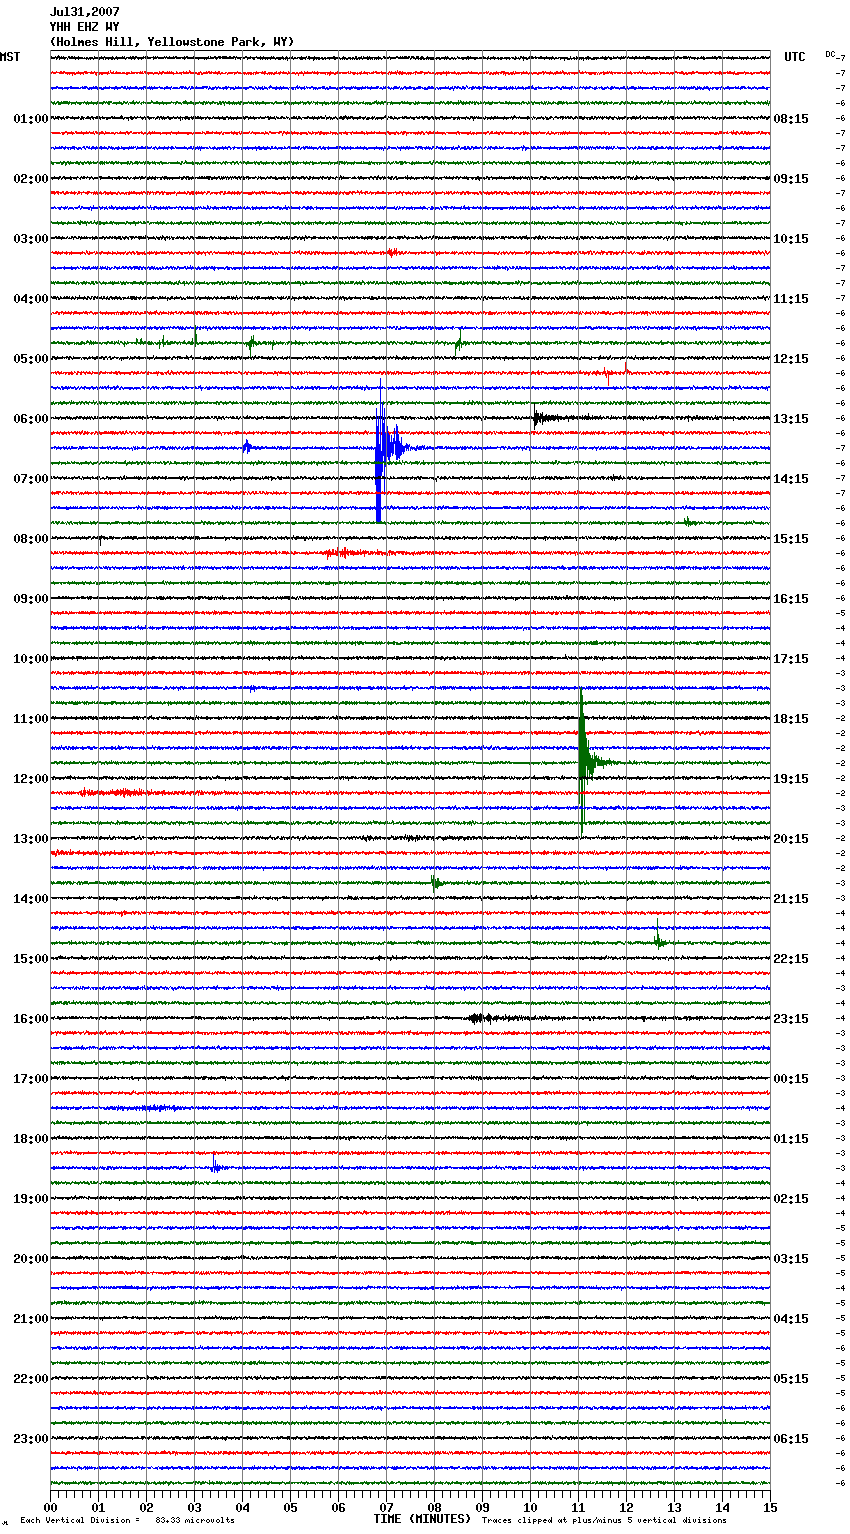Click the 13:15 UTC time label
Viewport: 850px width, 1534px height.
[791, 419]
